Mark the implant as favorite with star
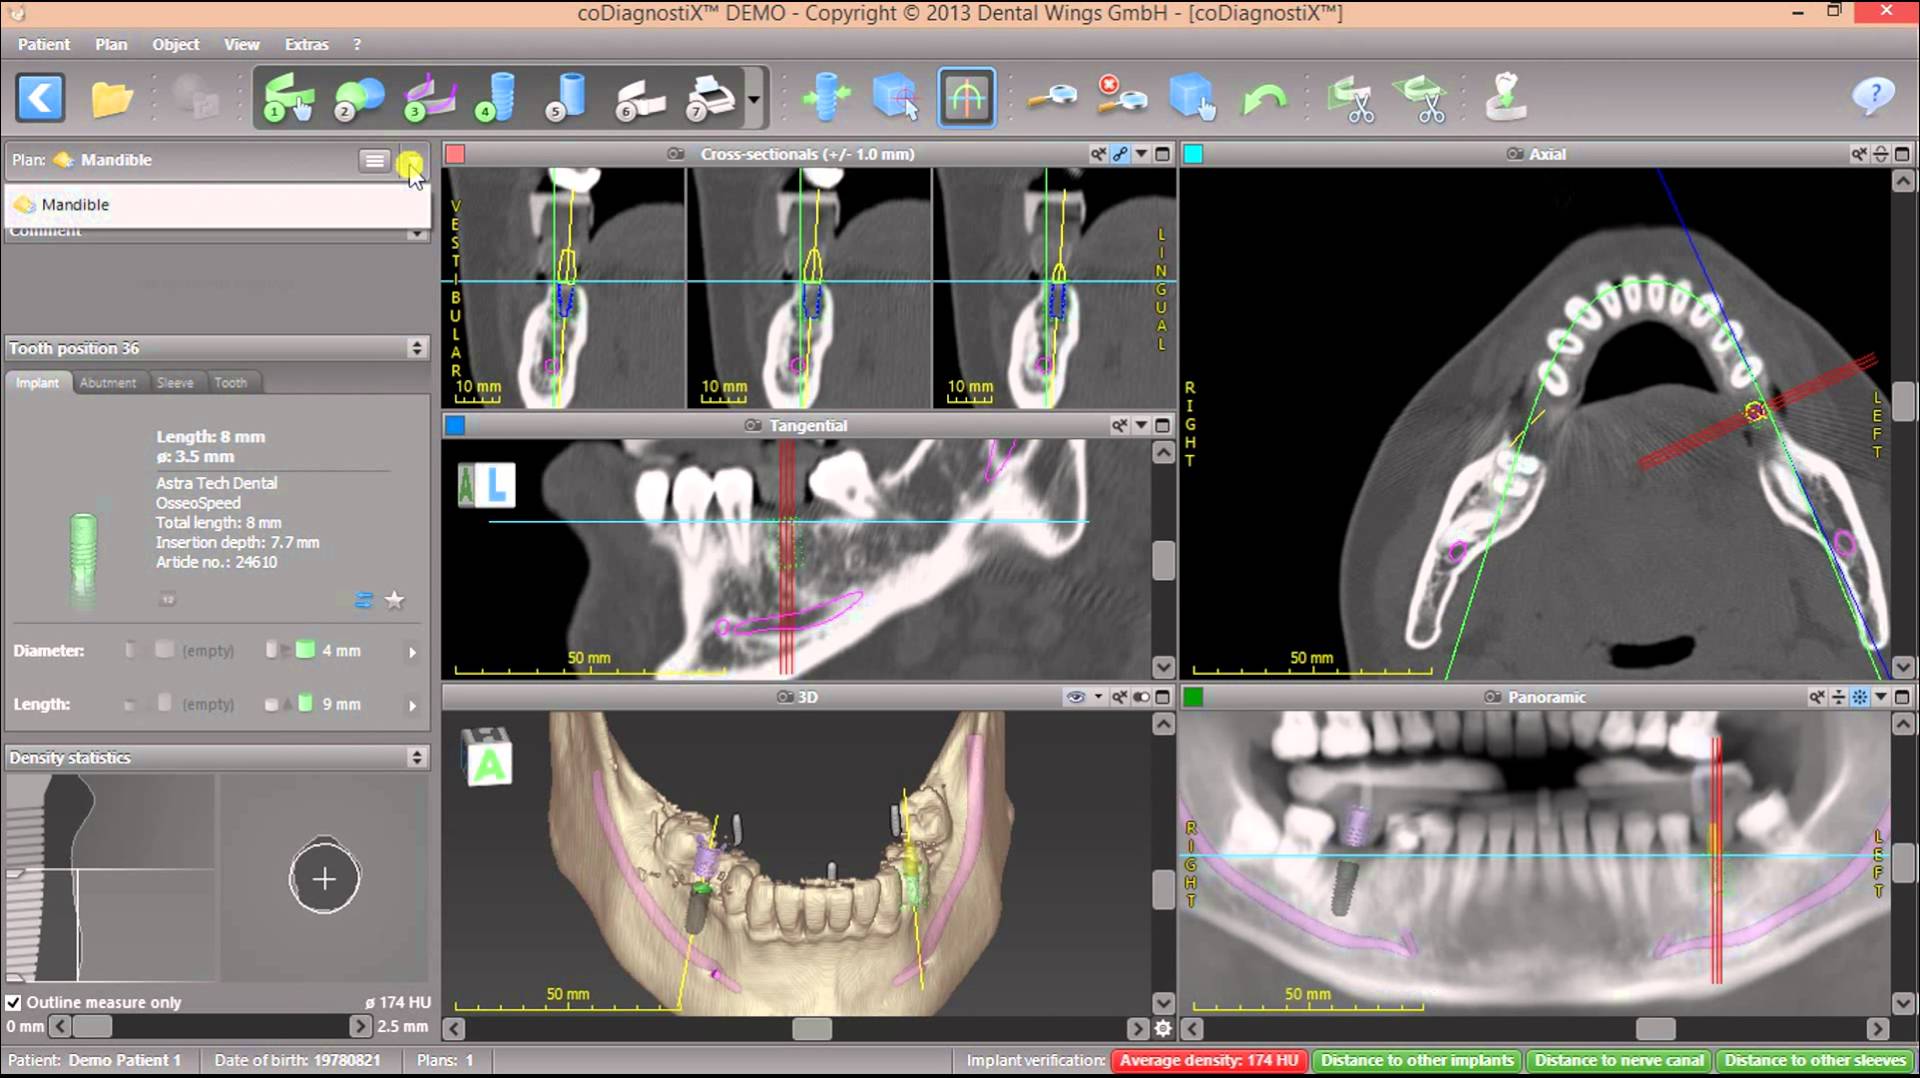The height and width of the screenshot is (1078, 1920). coord(395,600)
